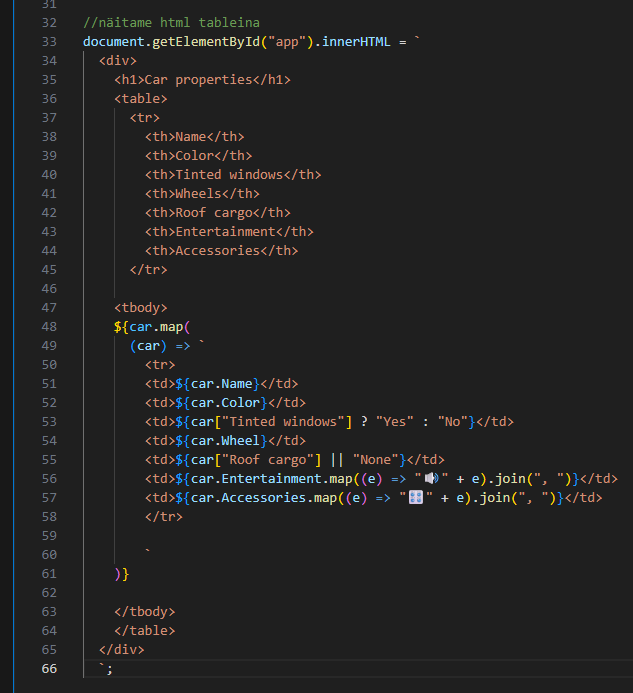Place cursor at end of line 66
Screen dimensions: 633x693
tap(114, 669)
